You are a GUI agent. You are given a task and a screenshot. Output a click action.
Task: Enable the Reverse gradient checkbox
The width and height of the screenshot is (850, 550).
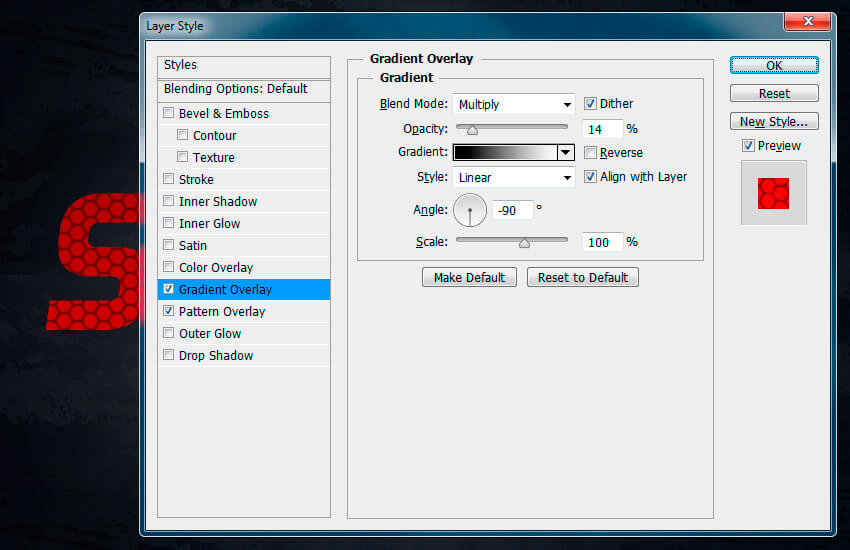point(591,153)
